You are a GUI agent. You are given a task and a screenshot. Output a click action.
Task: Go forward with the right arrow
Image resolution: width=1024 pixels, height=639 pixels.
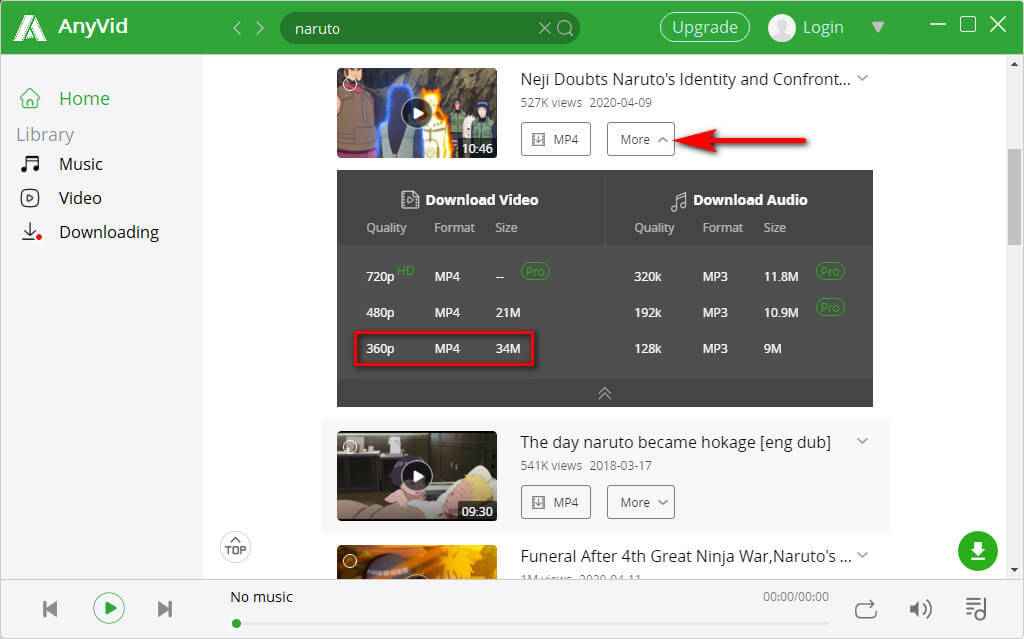(x=260, y=28)
